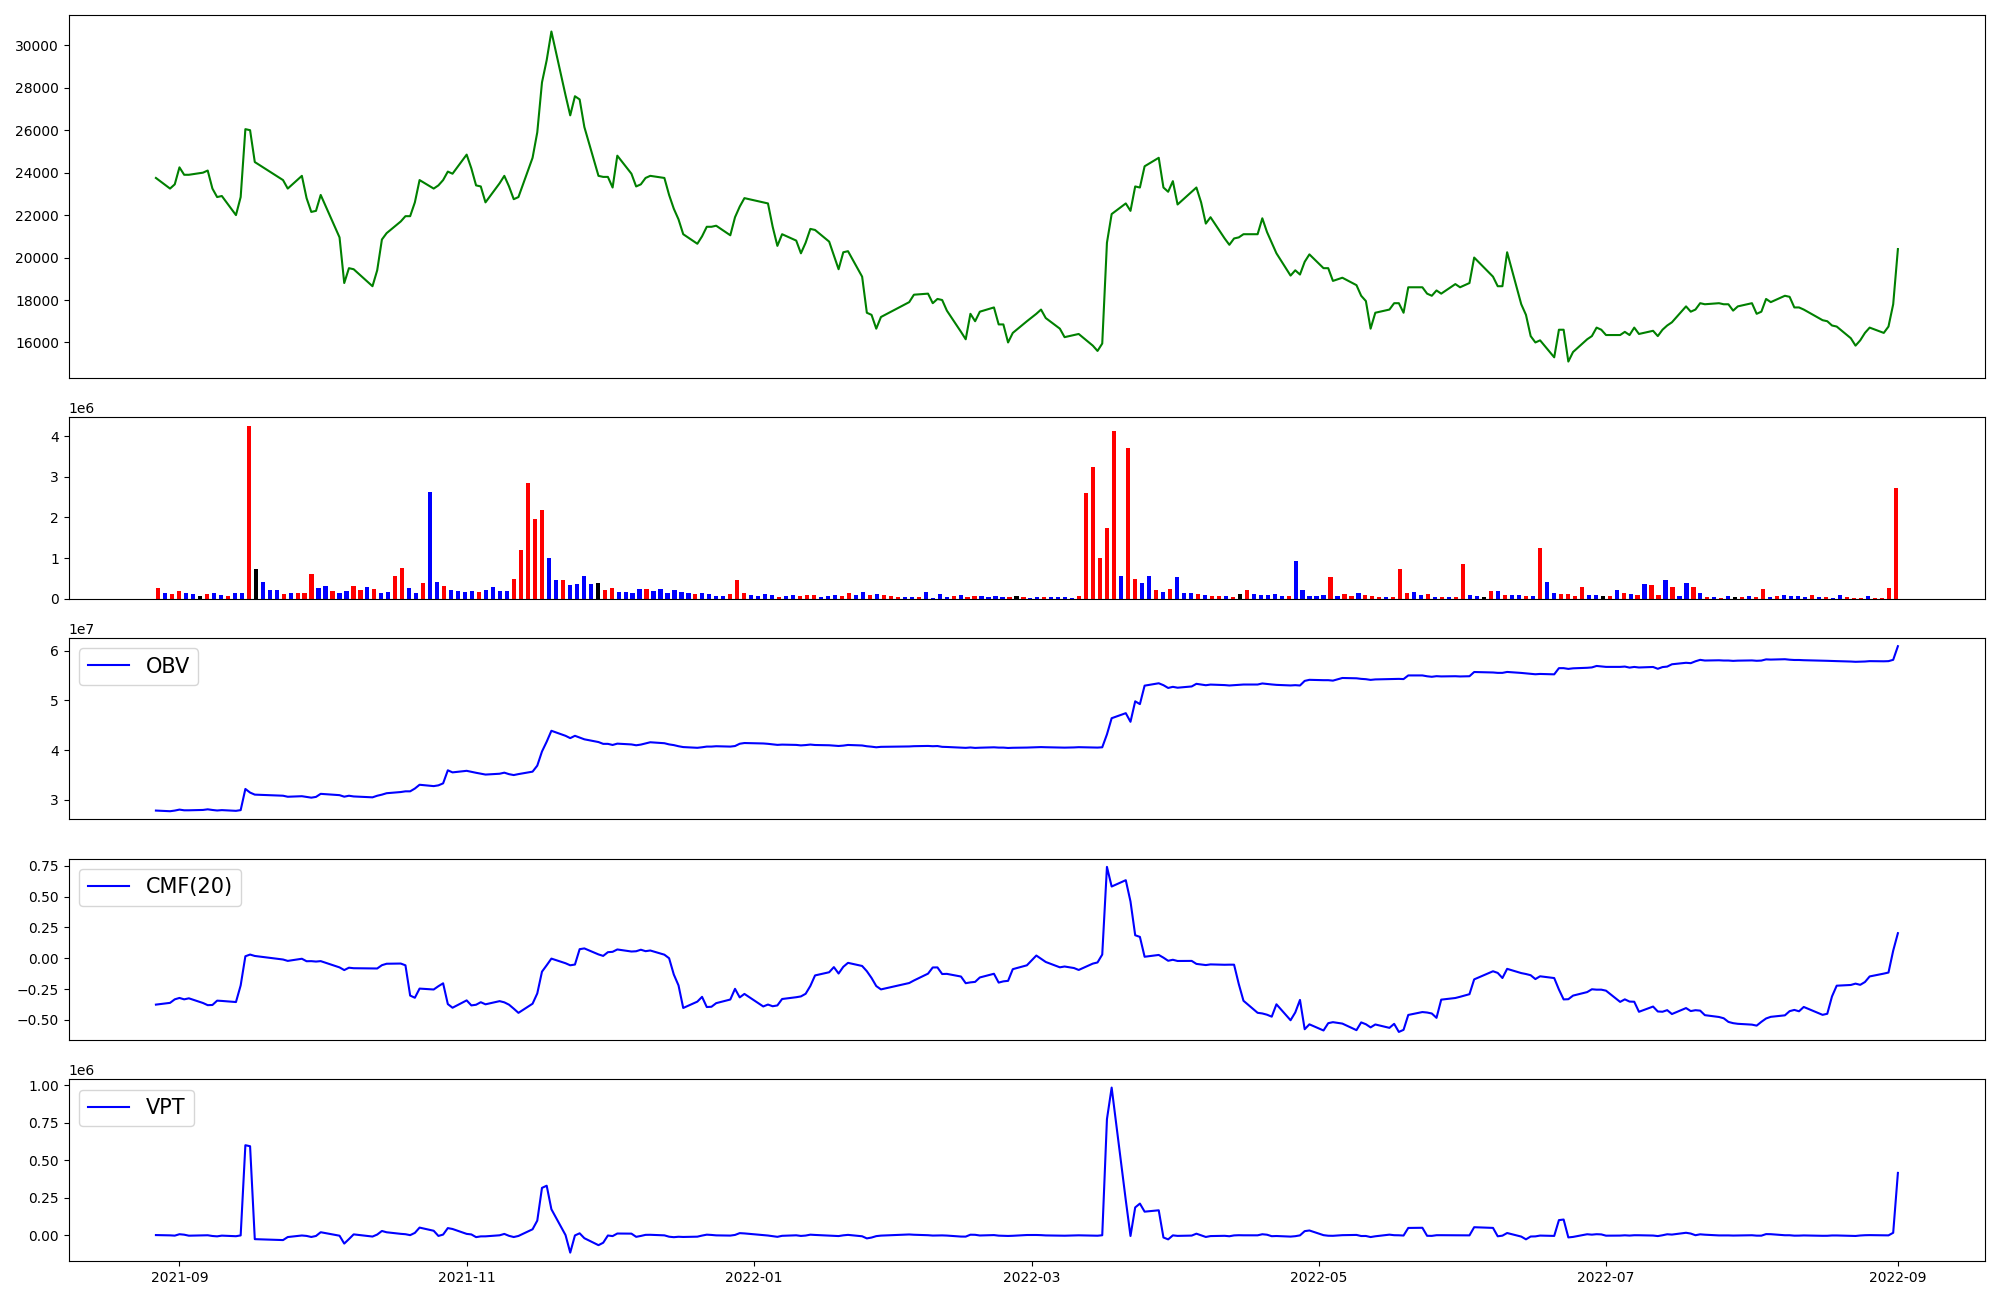Select the 2021-09 x-axis date label
Screen dimensions: 2000x1300
(x=180, y=1276)
